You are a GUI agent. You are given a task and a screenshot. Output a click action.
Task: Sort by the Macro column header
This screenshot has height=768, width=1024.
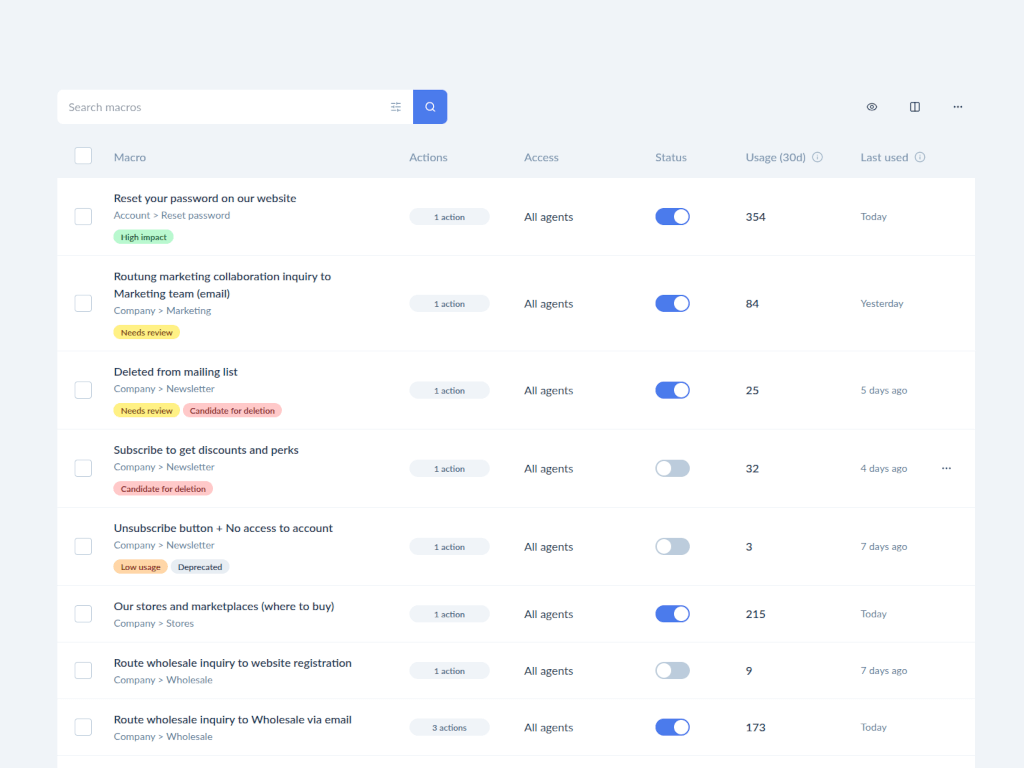[x=131, y=157]
